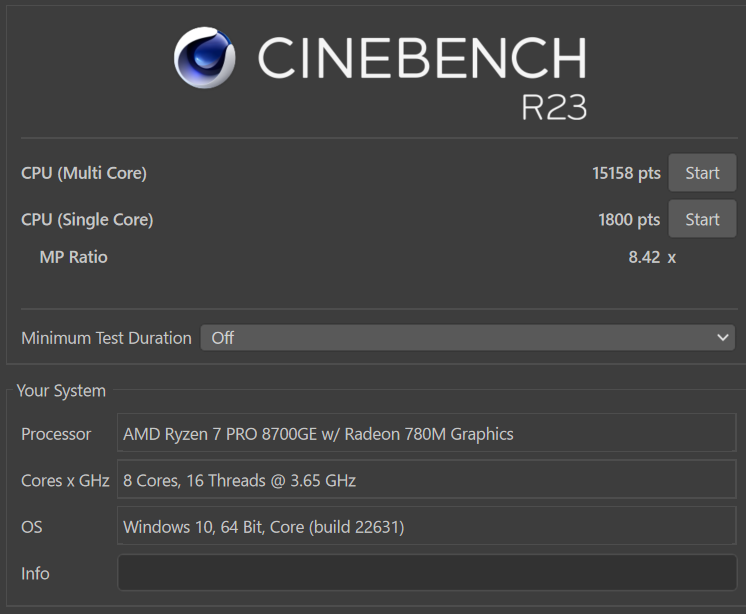Click the Info label

35,574
